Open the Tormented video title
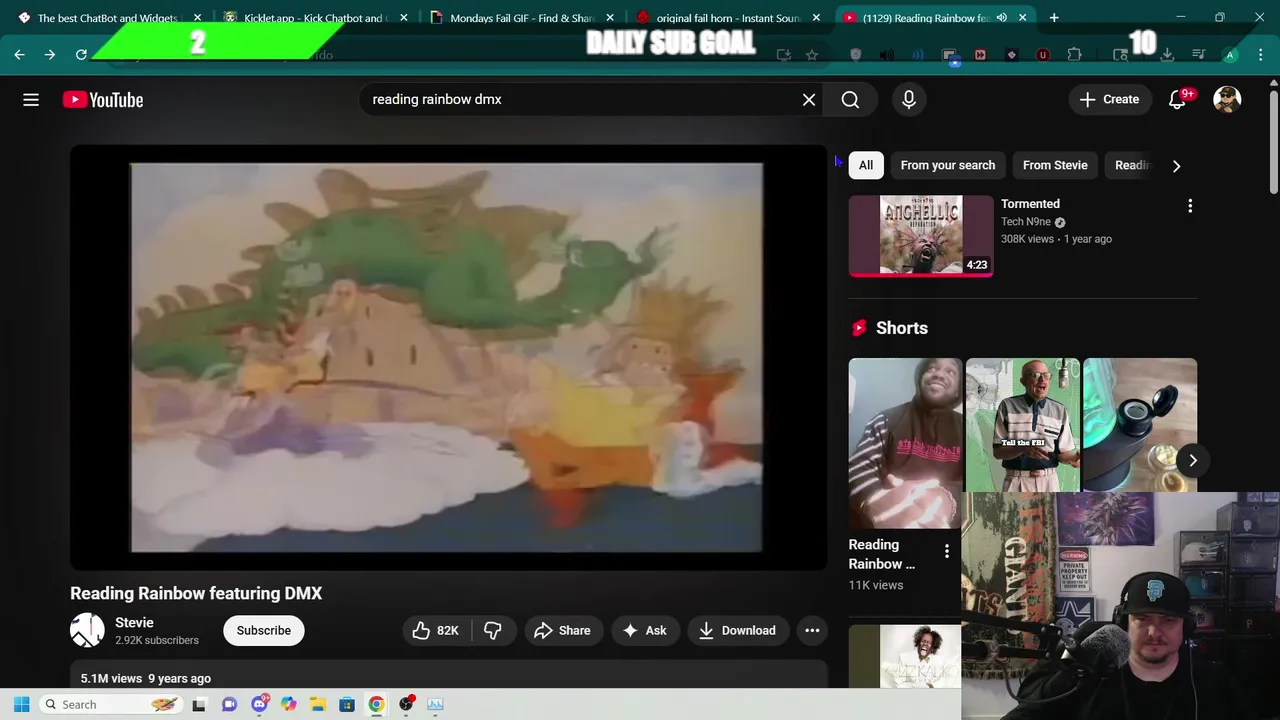 [1030, 203]
